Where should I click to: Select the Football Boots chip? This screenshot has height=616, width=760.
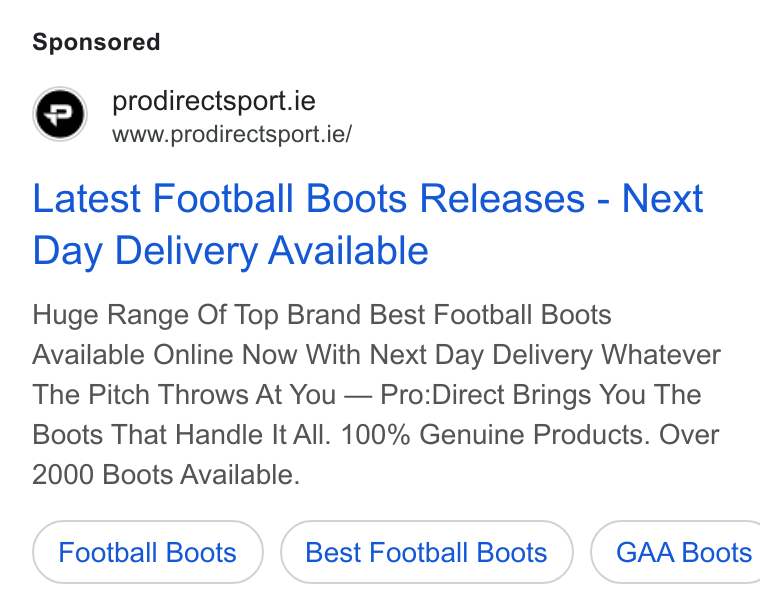[148, 553]
